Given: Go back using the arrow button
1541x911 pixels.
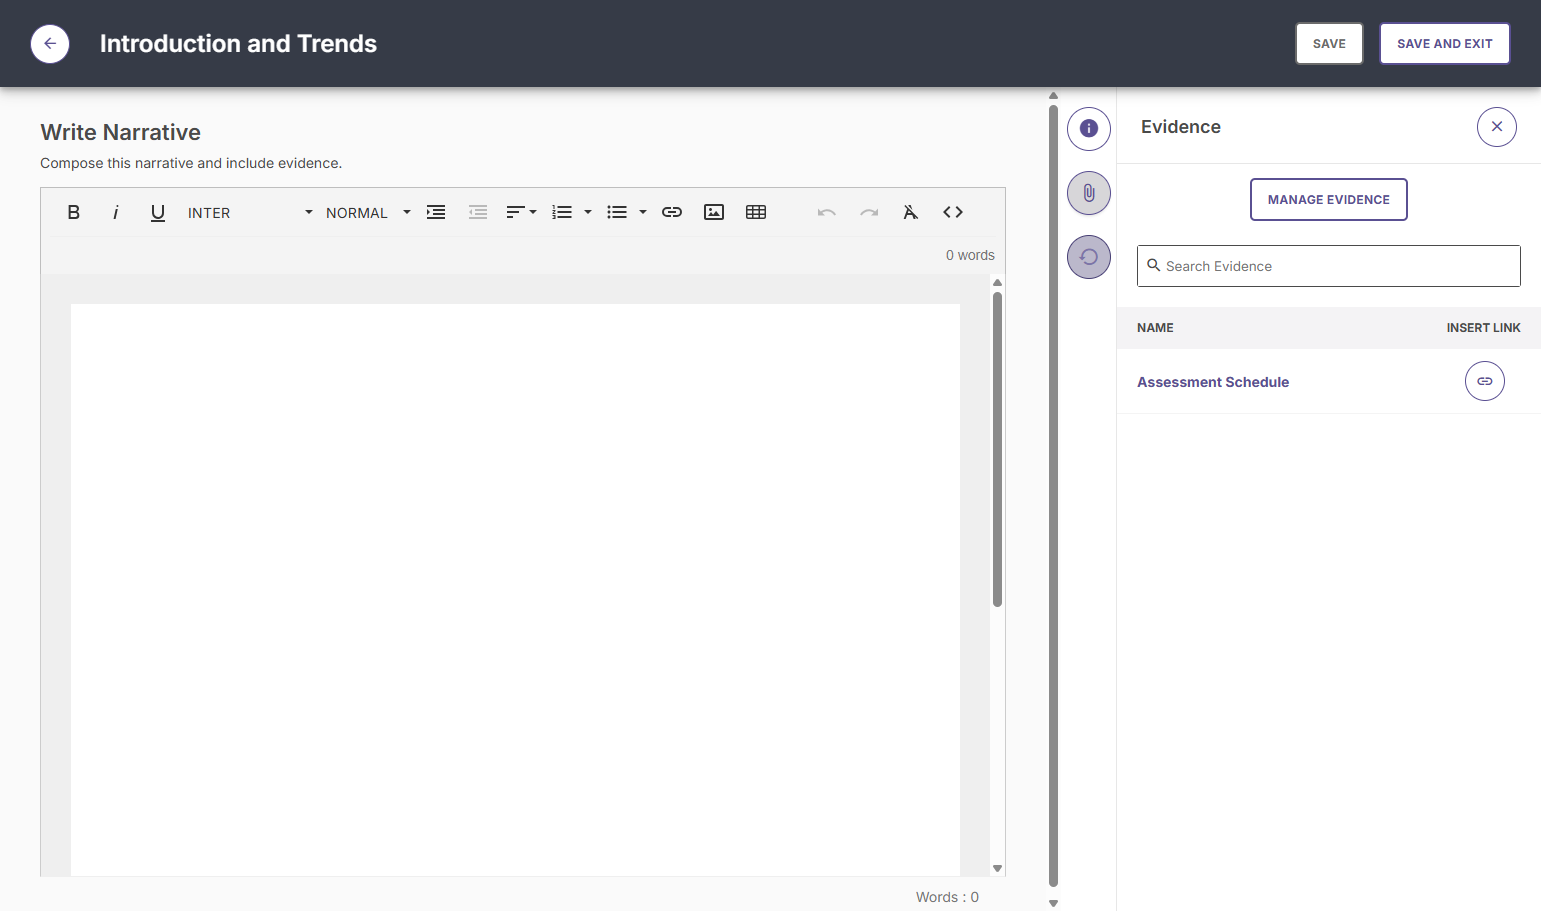Looking at the screenshot, I should click(x=50, y=44).
